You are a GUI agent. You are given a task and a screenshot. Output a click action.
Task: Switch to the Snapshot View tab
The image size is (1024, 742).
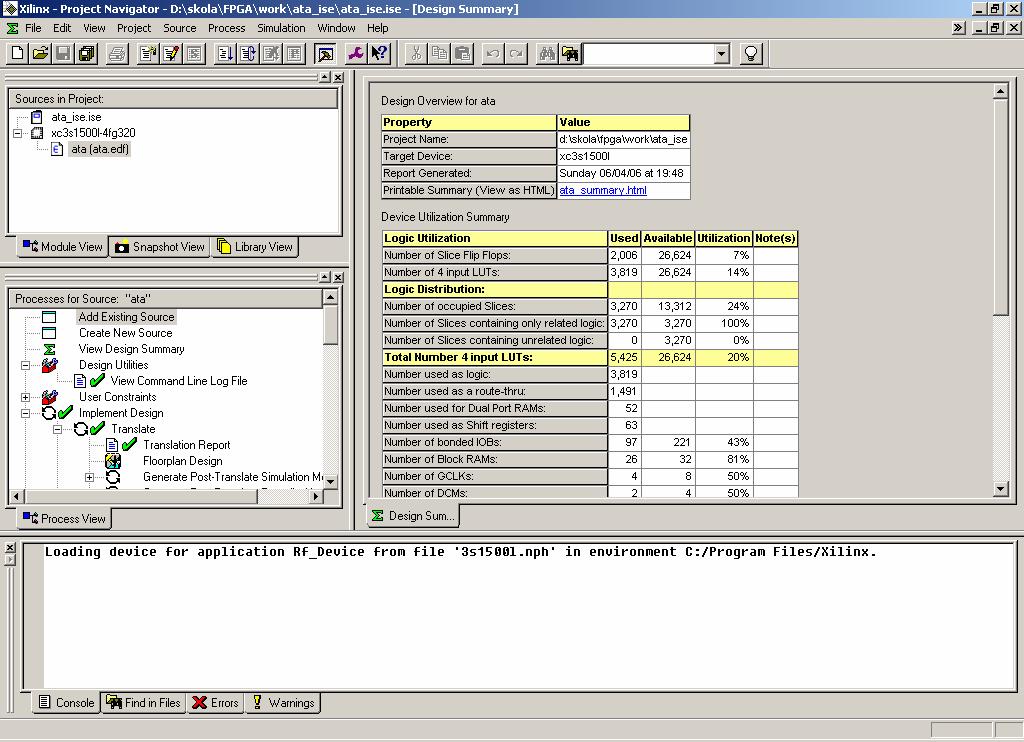[x=160, y=247]
